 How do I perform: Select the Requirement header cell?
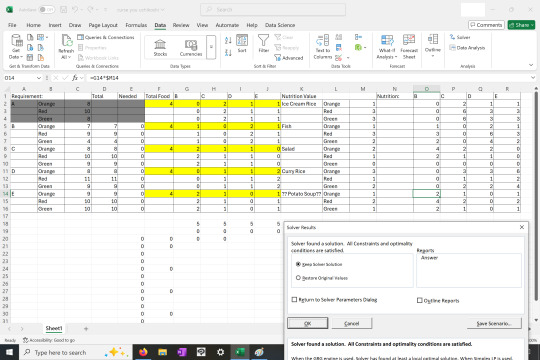[24, 96]
